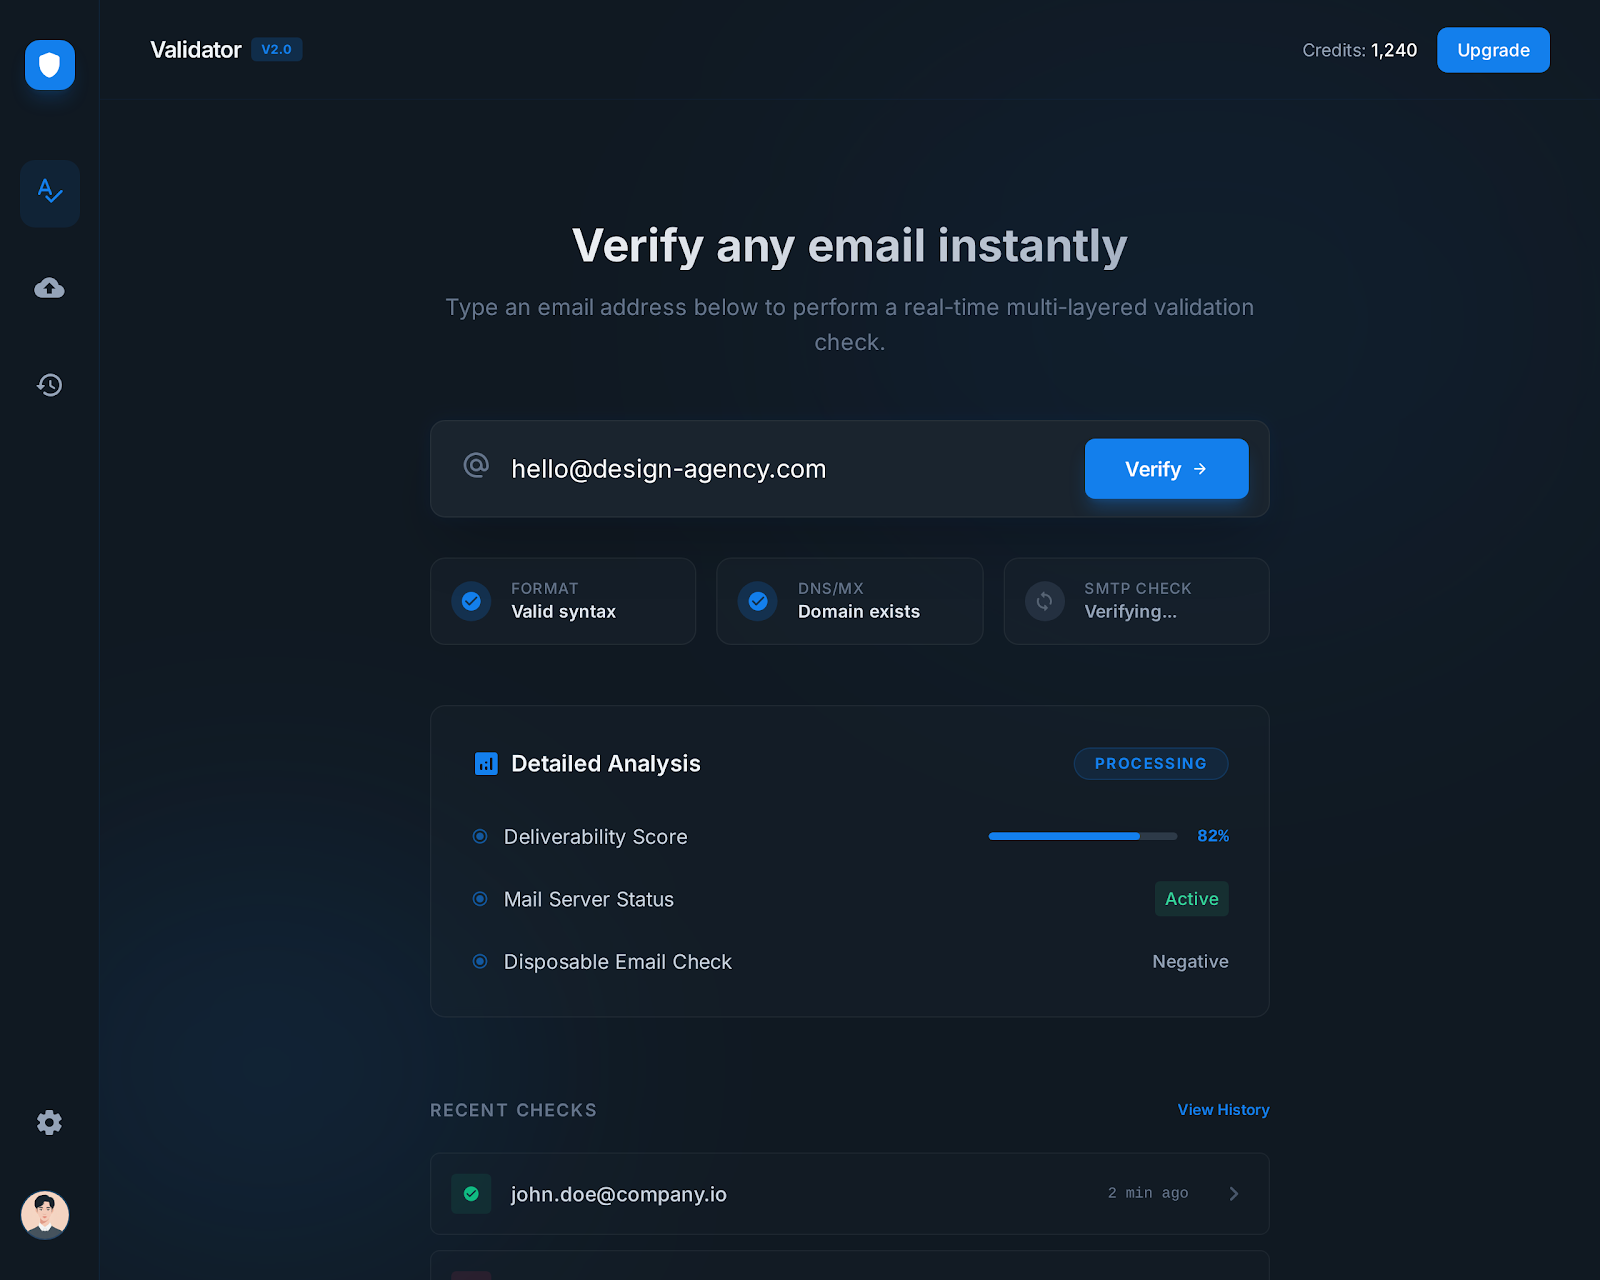Open View History
The image size is (1600, 1280).
pos(1222,1110)
